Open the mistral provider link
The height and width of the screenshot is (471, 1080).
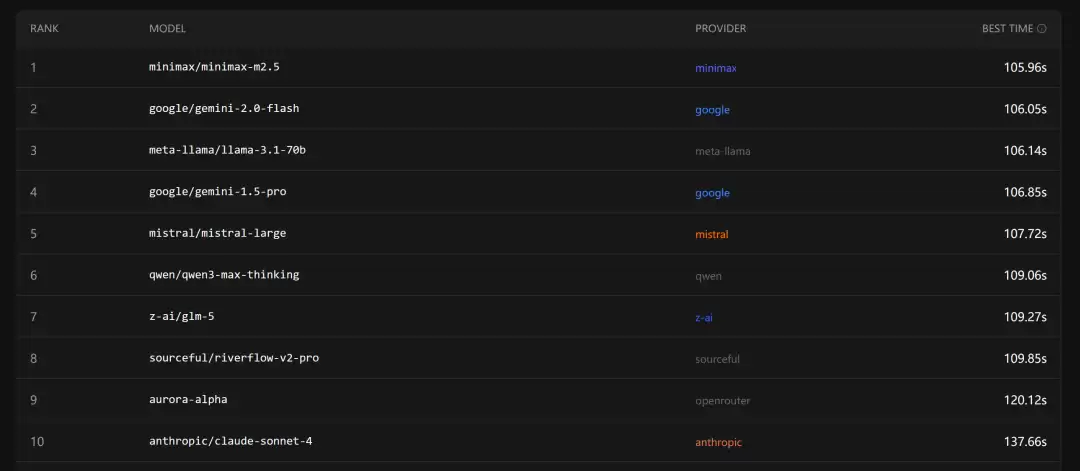click(712, 235)
